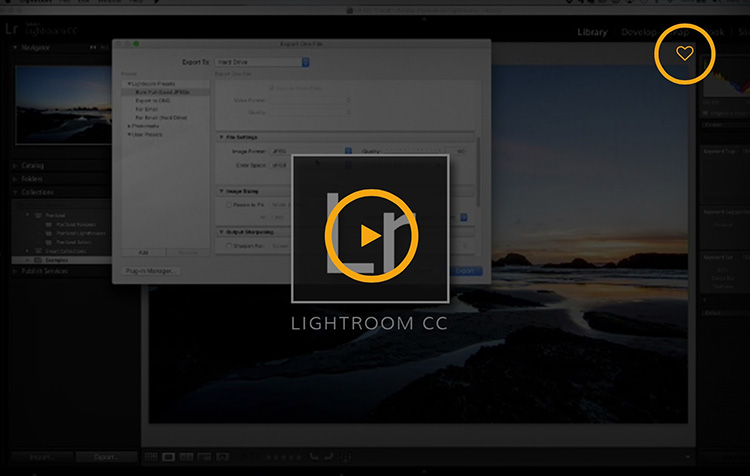Viewport: 750px width, 476px height.
Task: Switch to the Develop module
Action: tap(639, 32)
